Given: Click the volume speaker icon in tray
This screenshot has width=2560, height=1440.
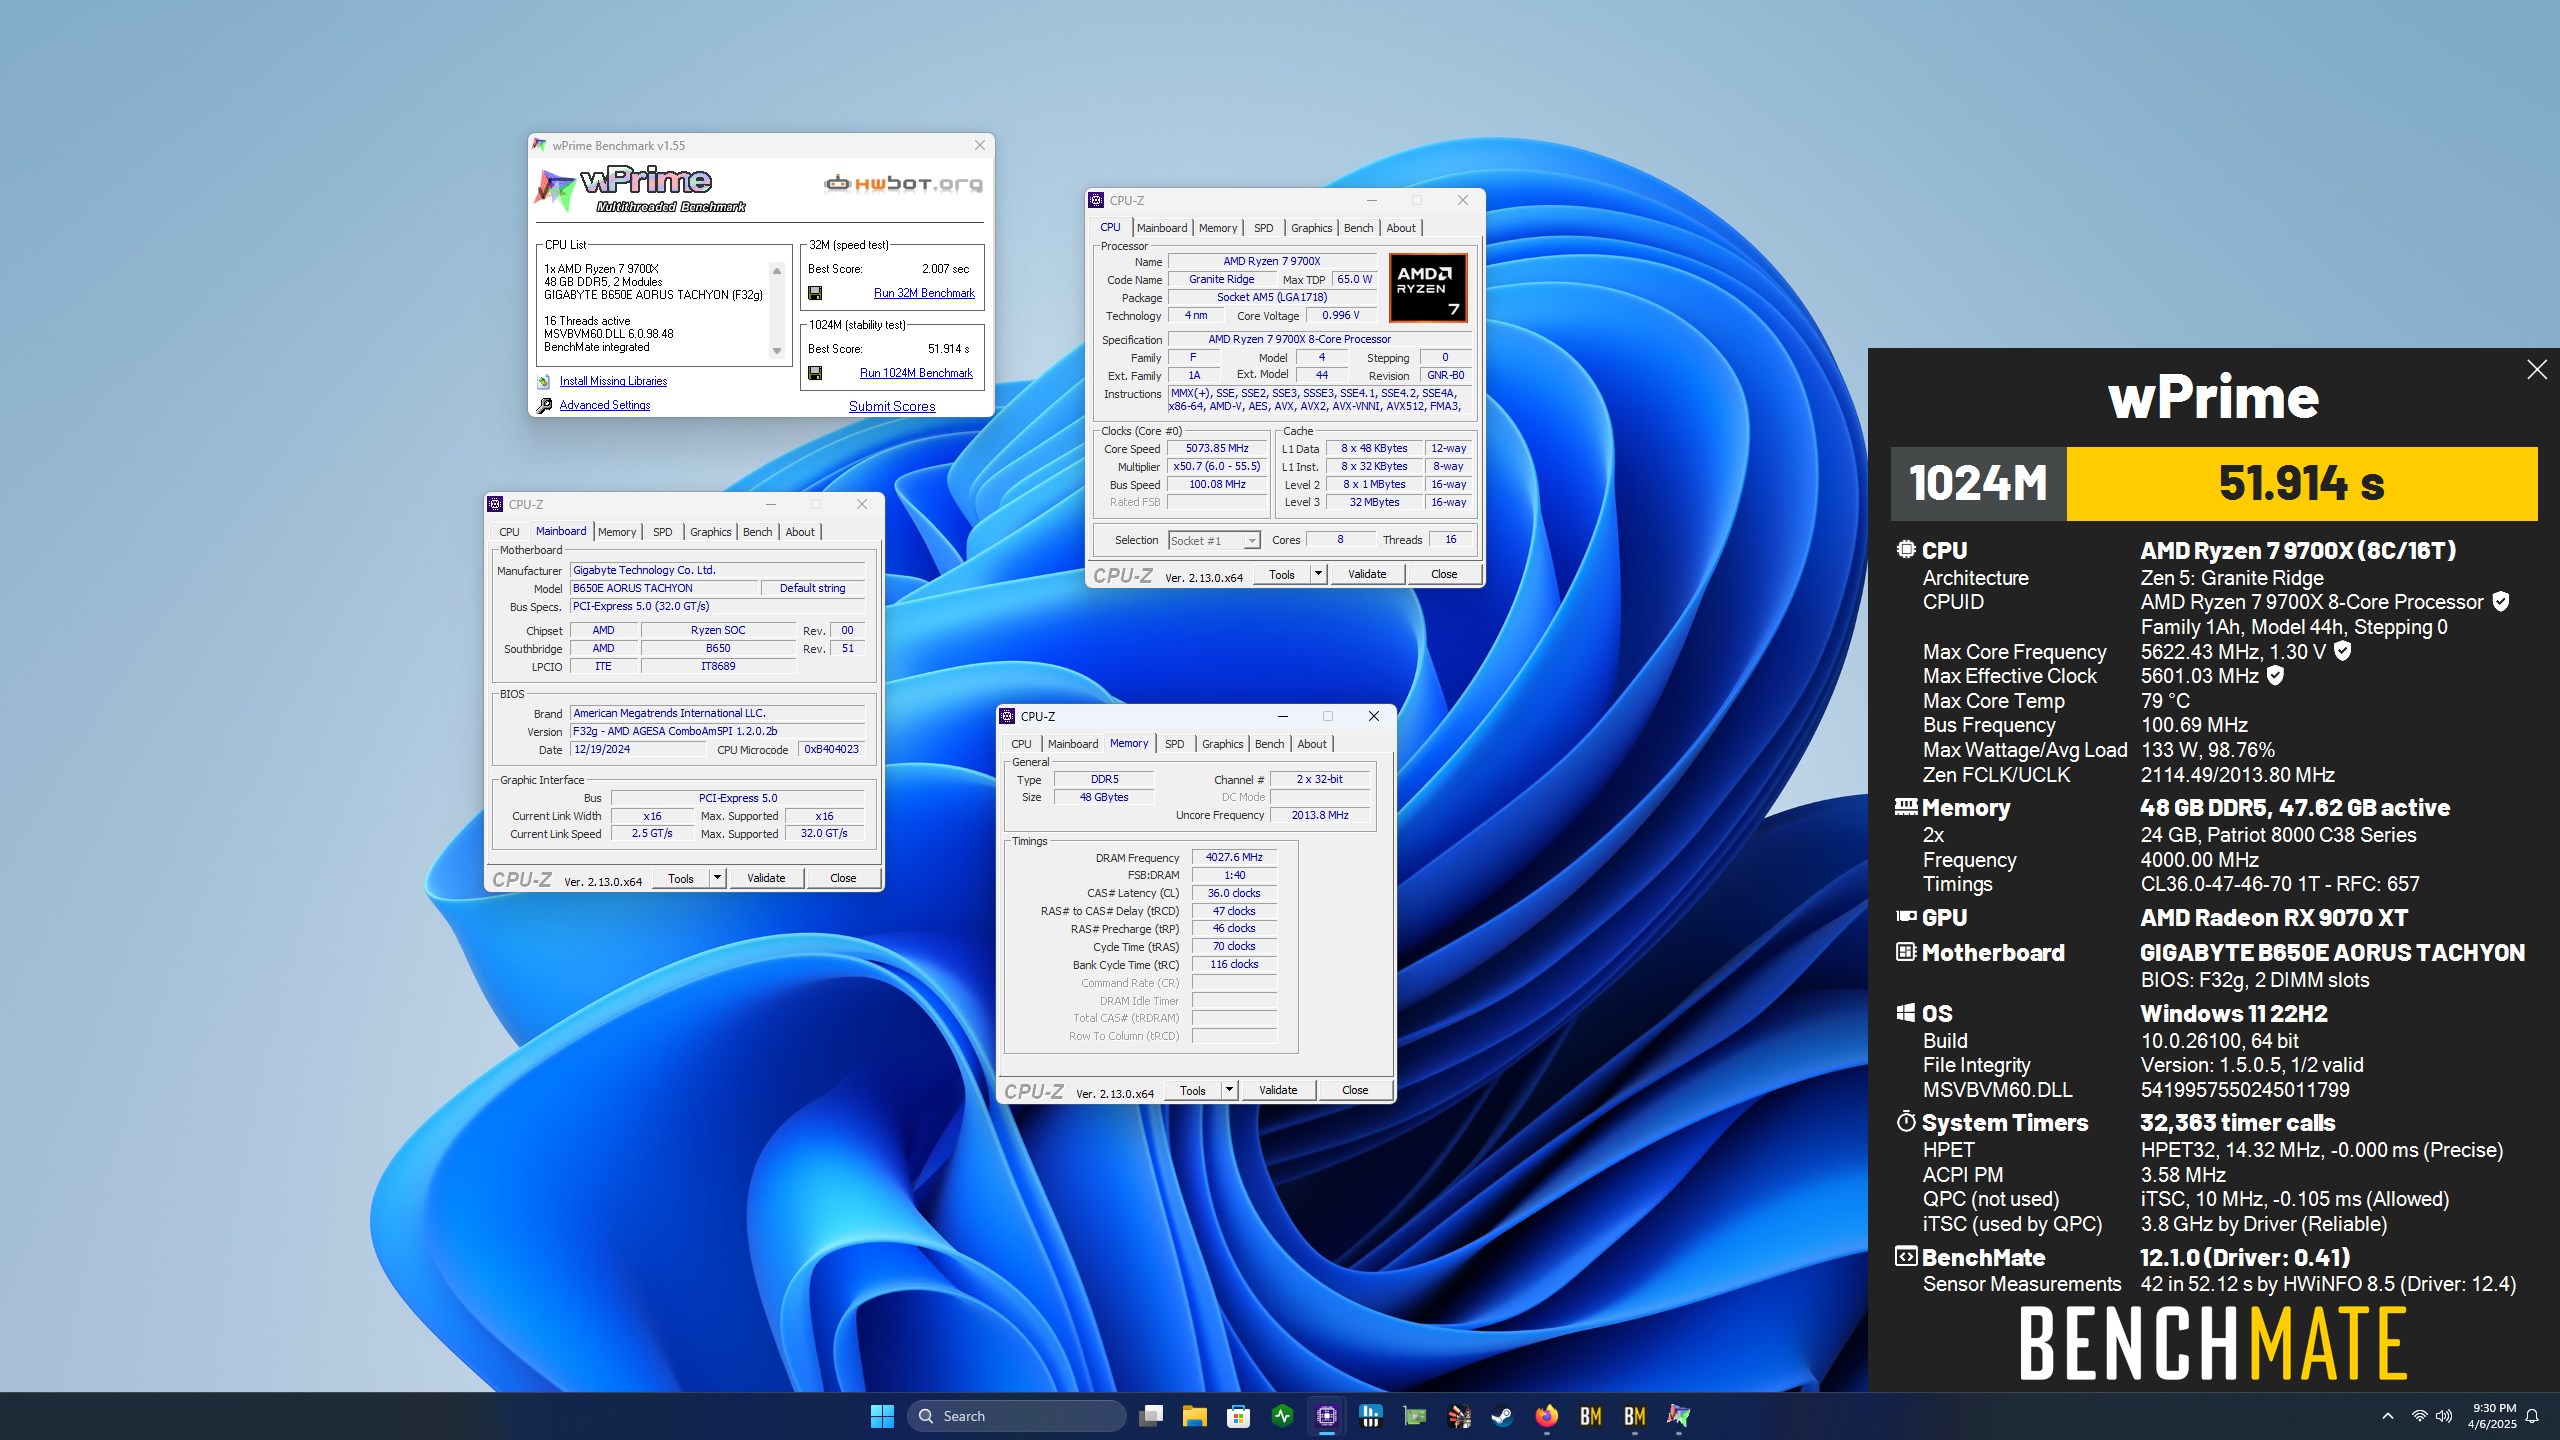Looking at the screenshot, I should click(2444, 1416).
